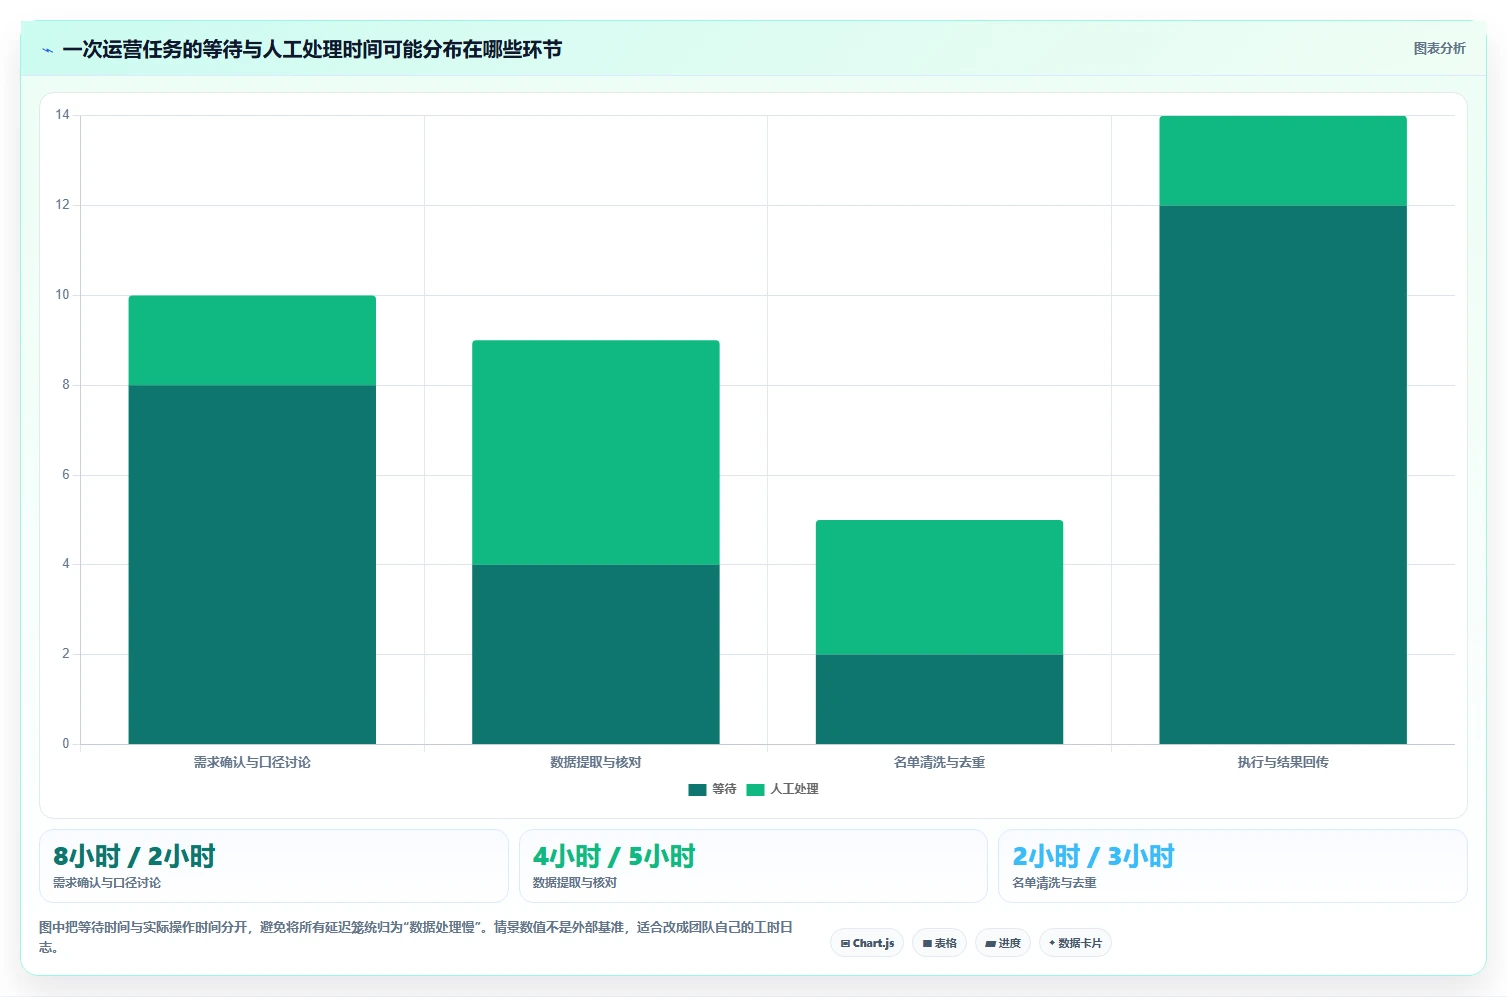
Task: Click the 执行与结果回传 x-axis label
Action: click(x=1283, y=762)
